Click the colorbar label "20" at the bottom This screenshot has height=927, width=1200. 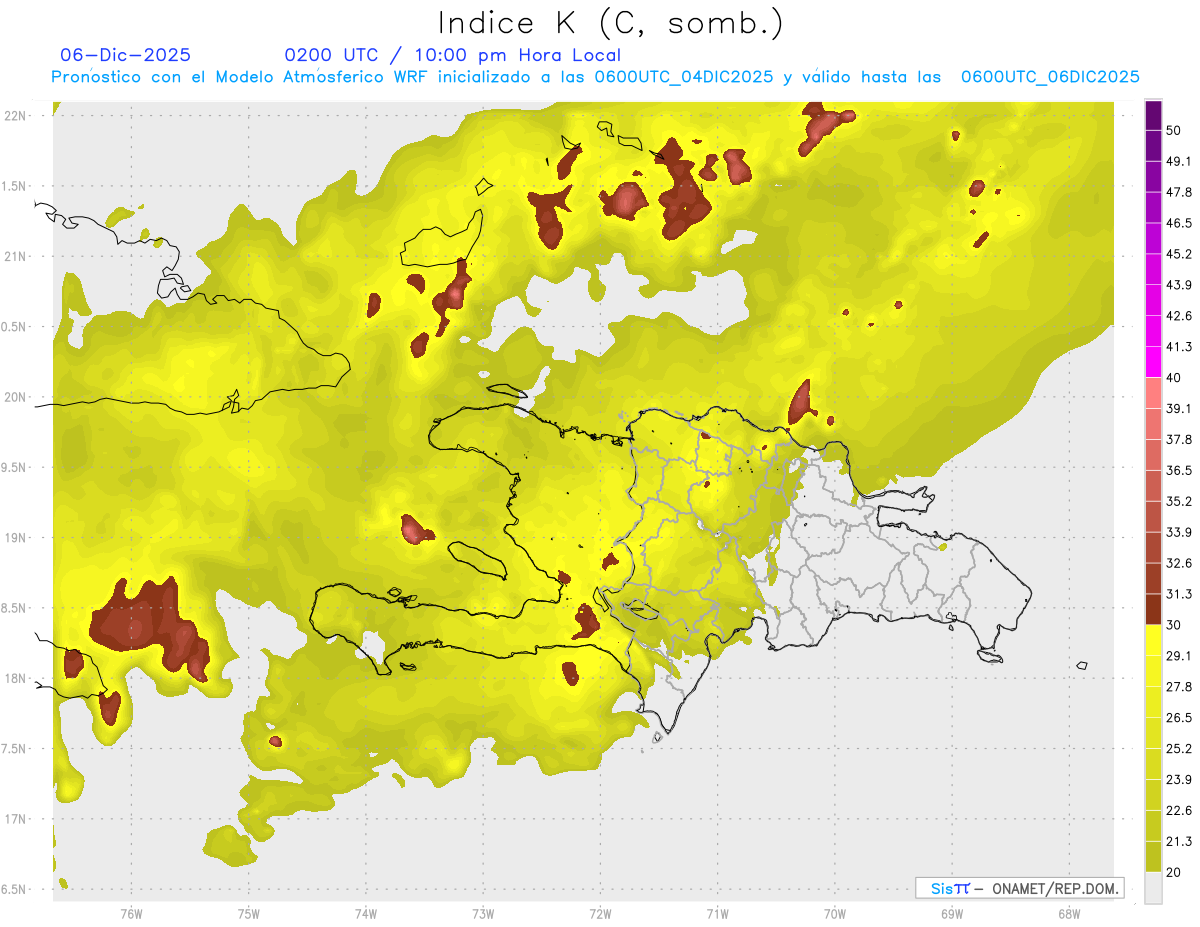click(1174, 872)
